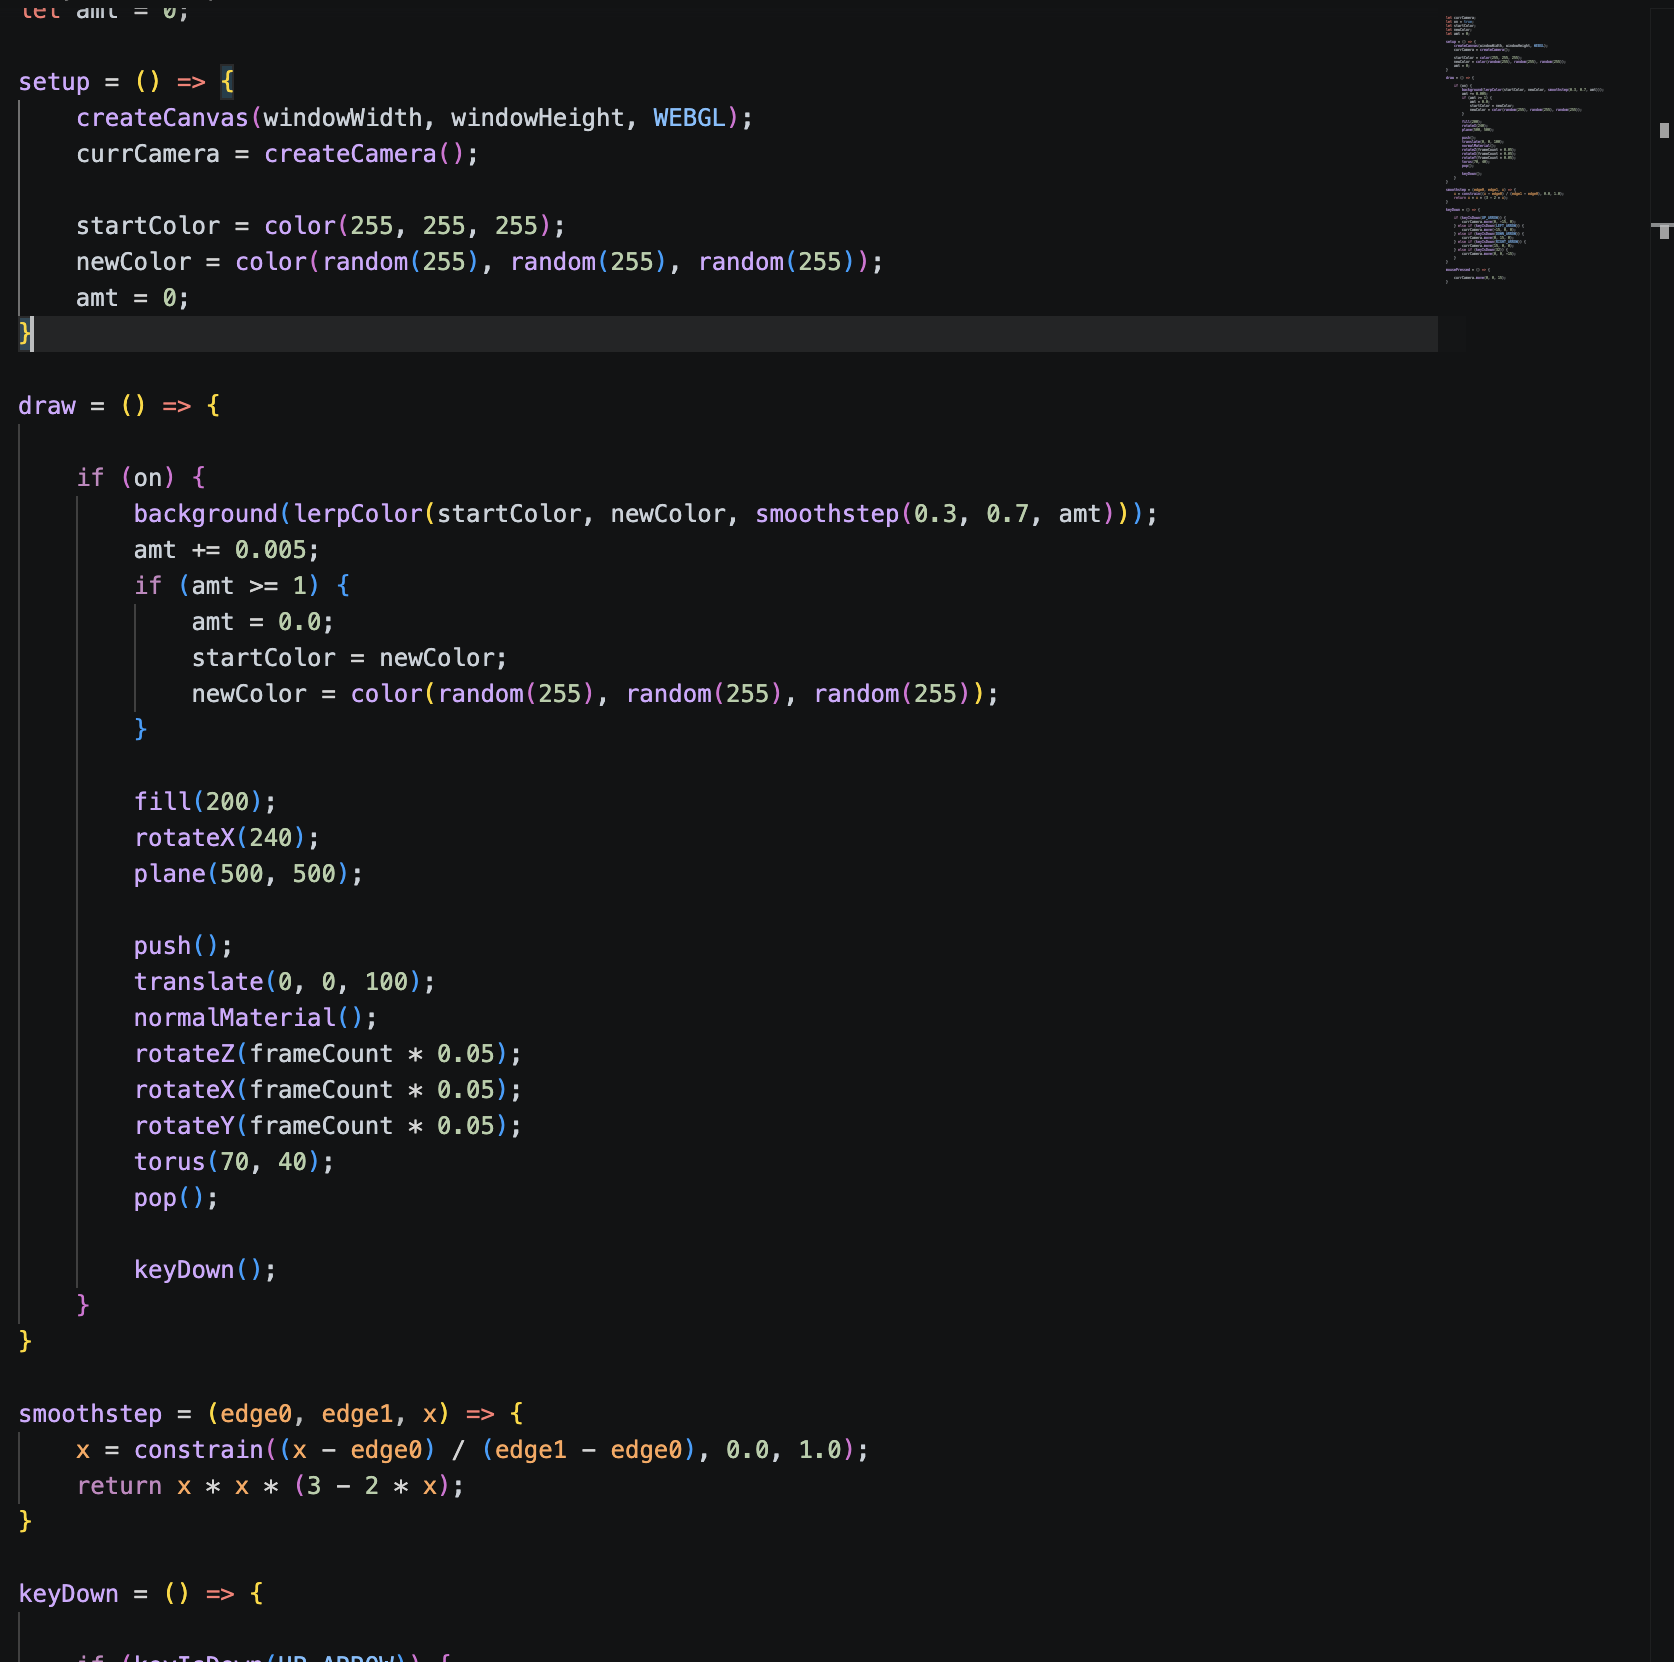This screenshot has width=1674, height=1662.
Task: Click the background lerpColor call
Action: coord(205,513)
